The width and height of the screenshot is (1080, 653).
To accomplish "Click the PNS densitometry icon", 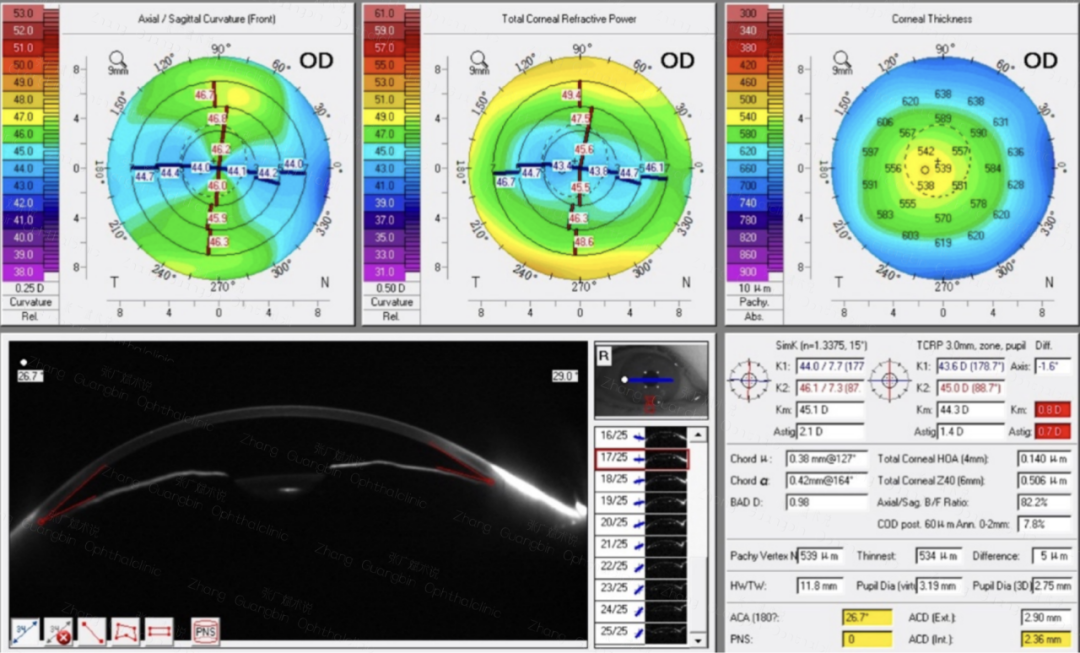I will tap(204, 630).
